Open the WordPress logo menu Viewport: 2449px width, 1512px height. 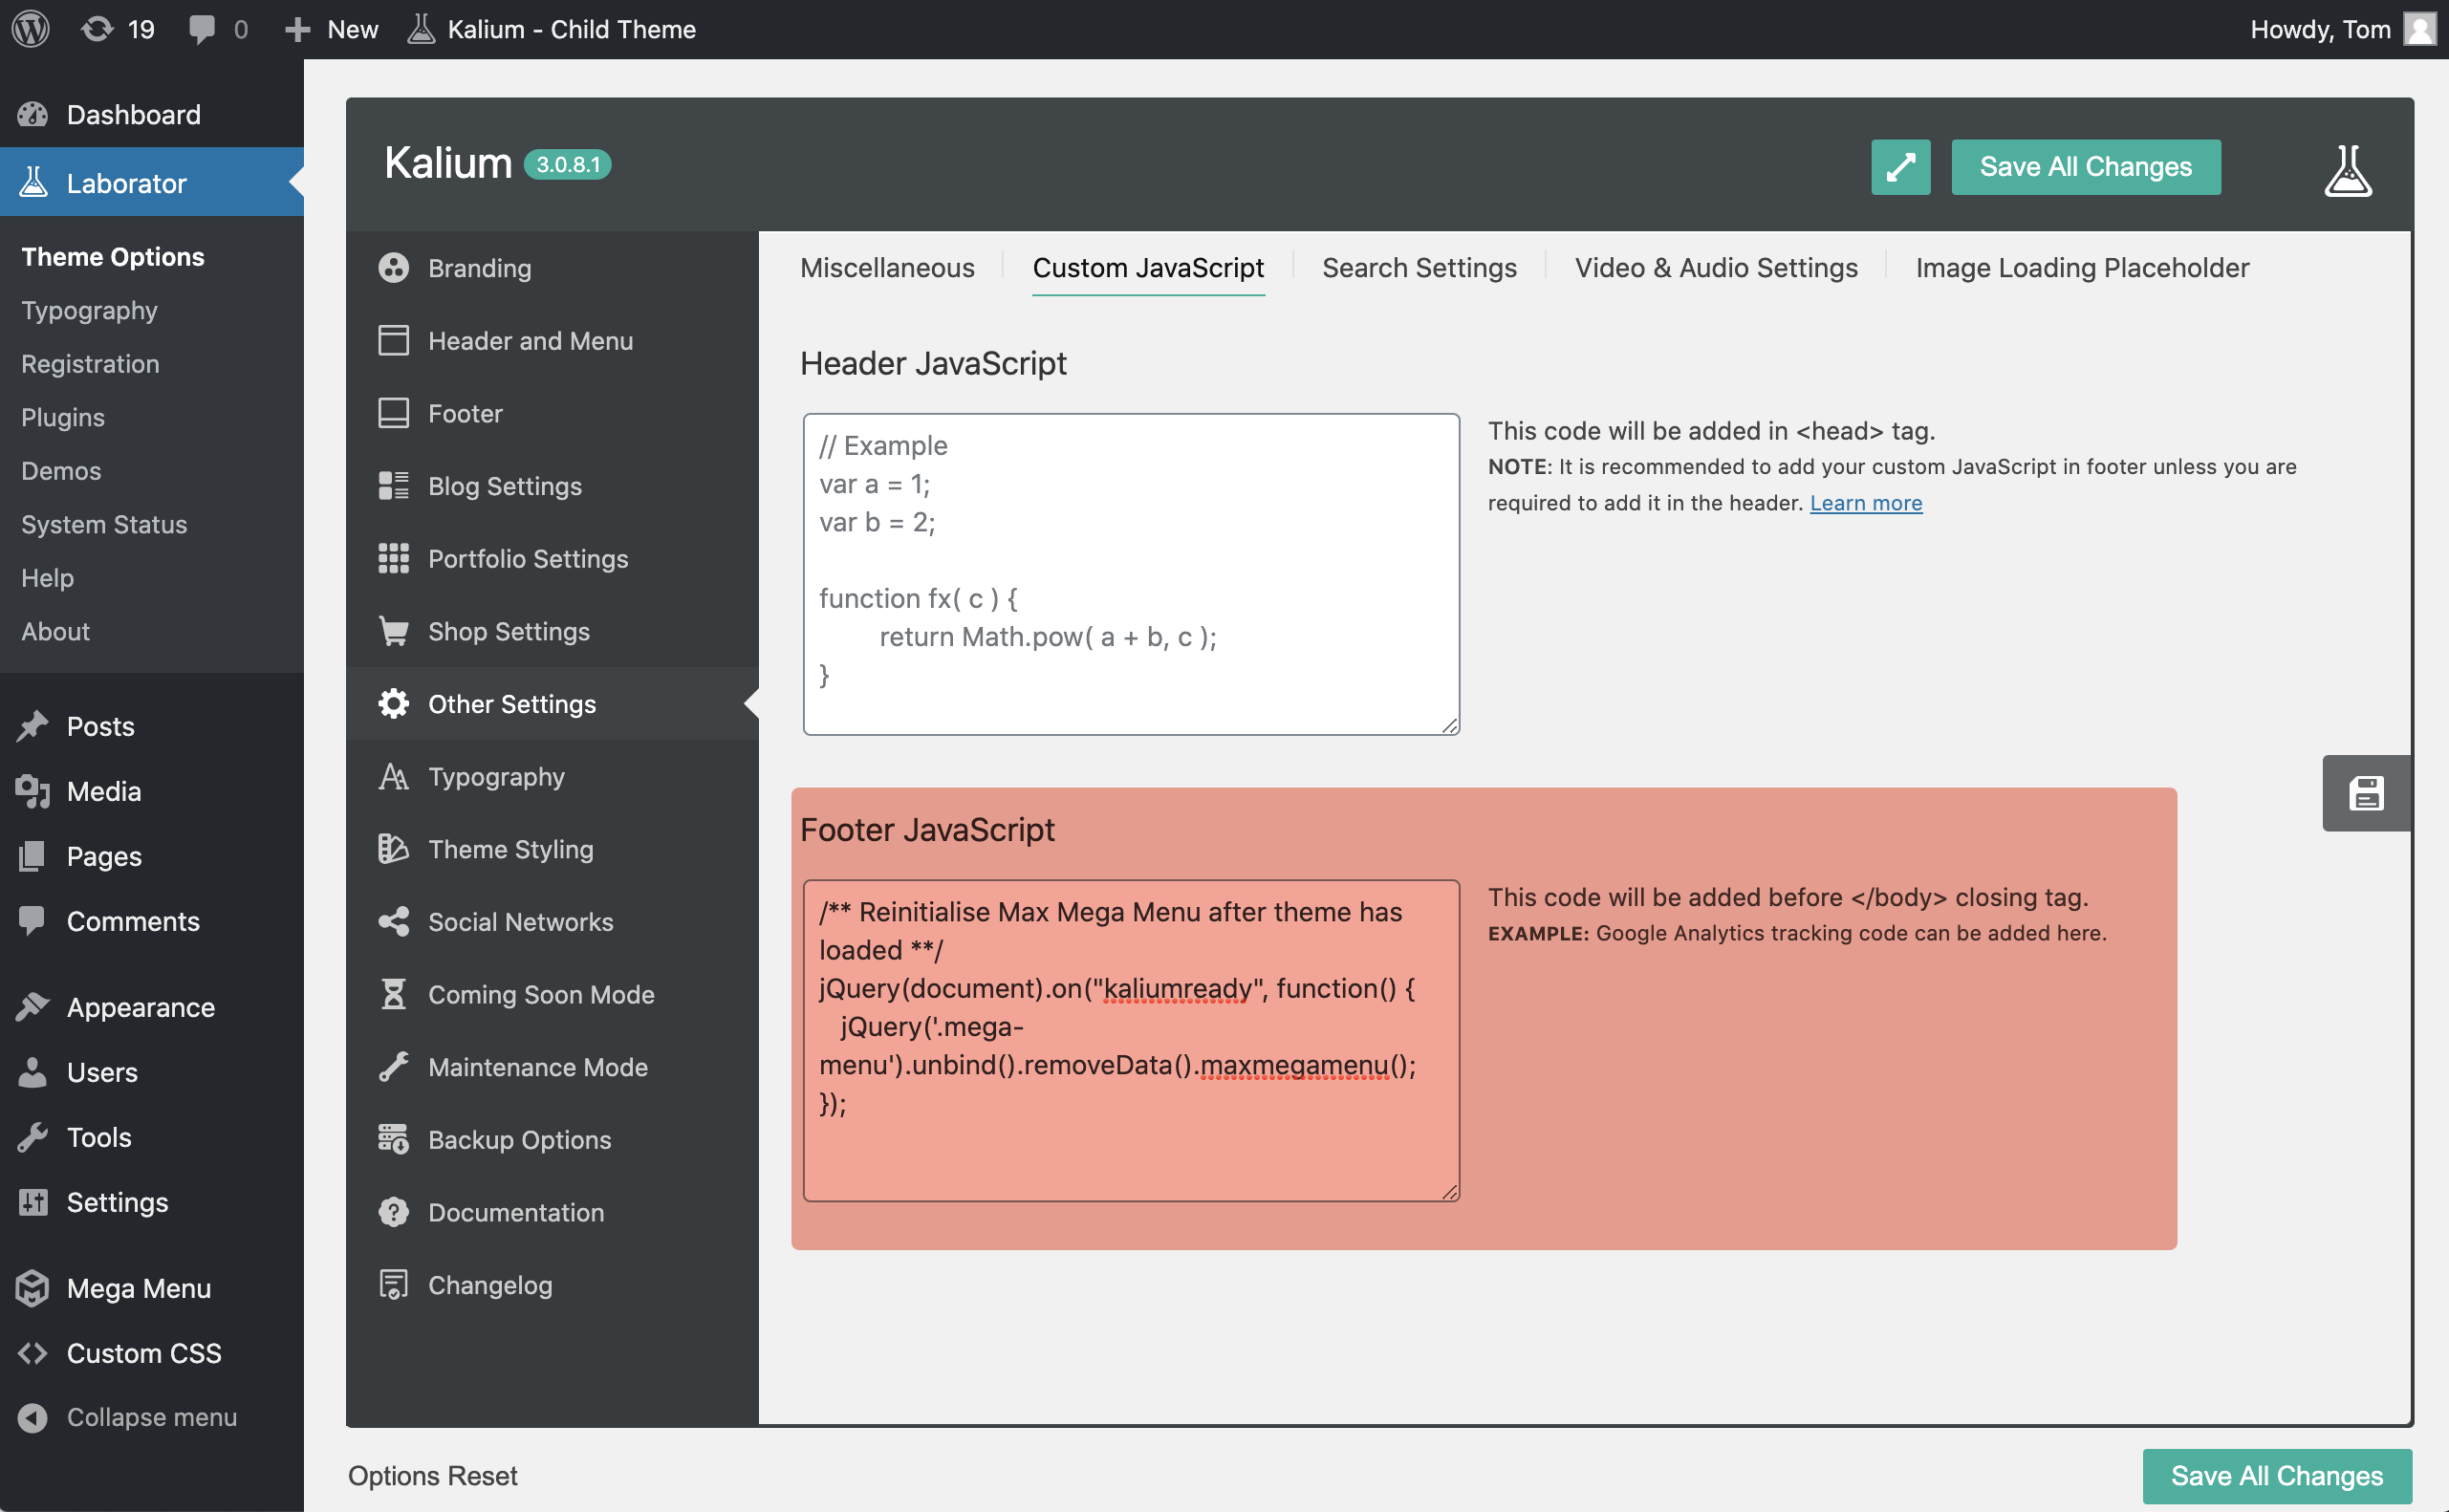pyautogui.click(x=31, y=29)
